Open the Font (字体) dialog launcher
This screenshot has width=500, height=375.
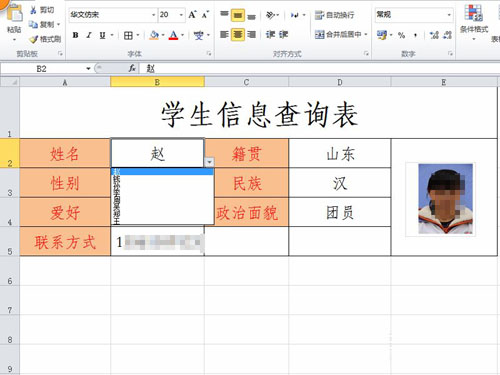(209, 53)
